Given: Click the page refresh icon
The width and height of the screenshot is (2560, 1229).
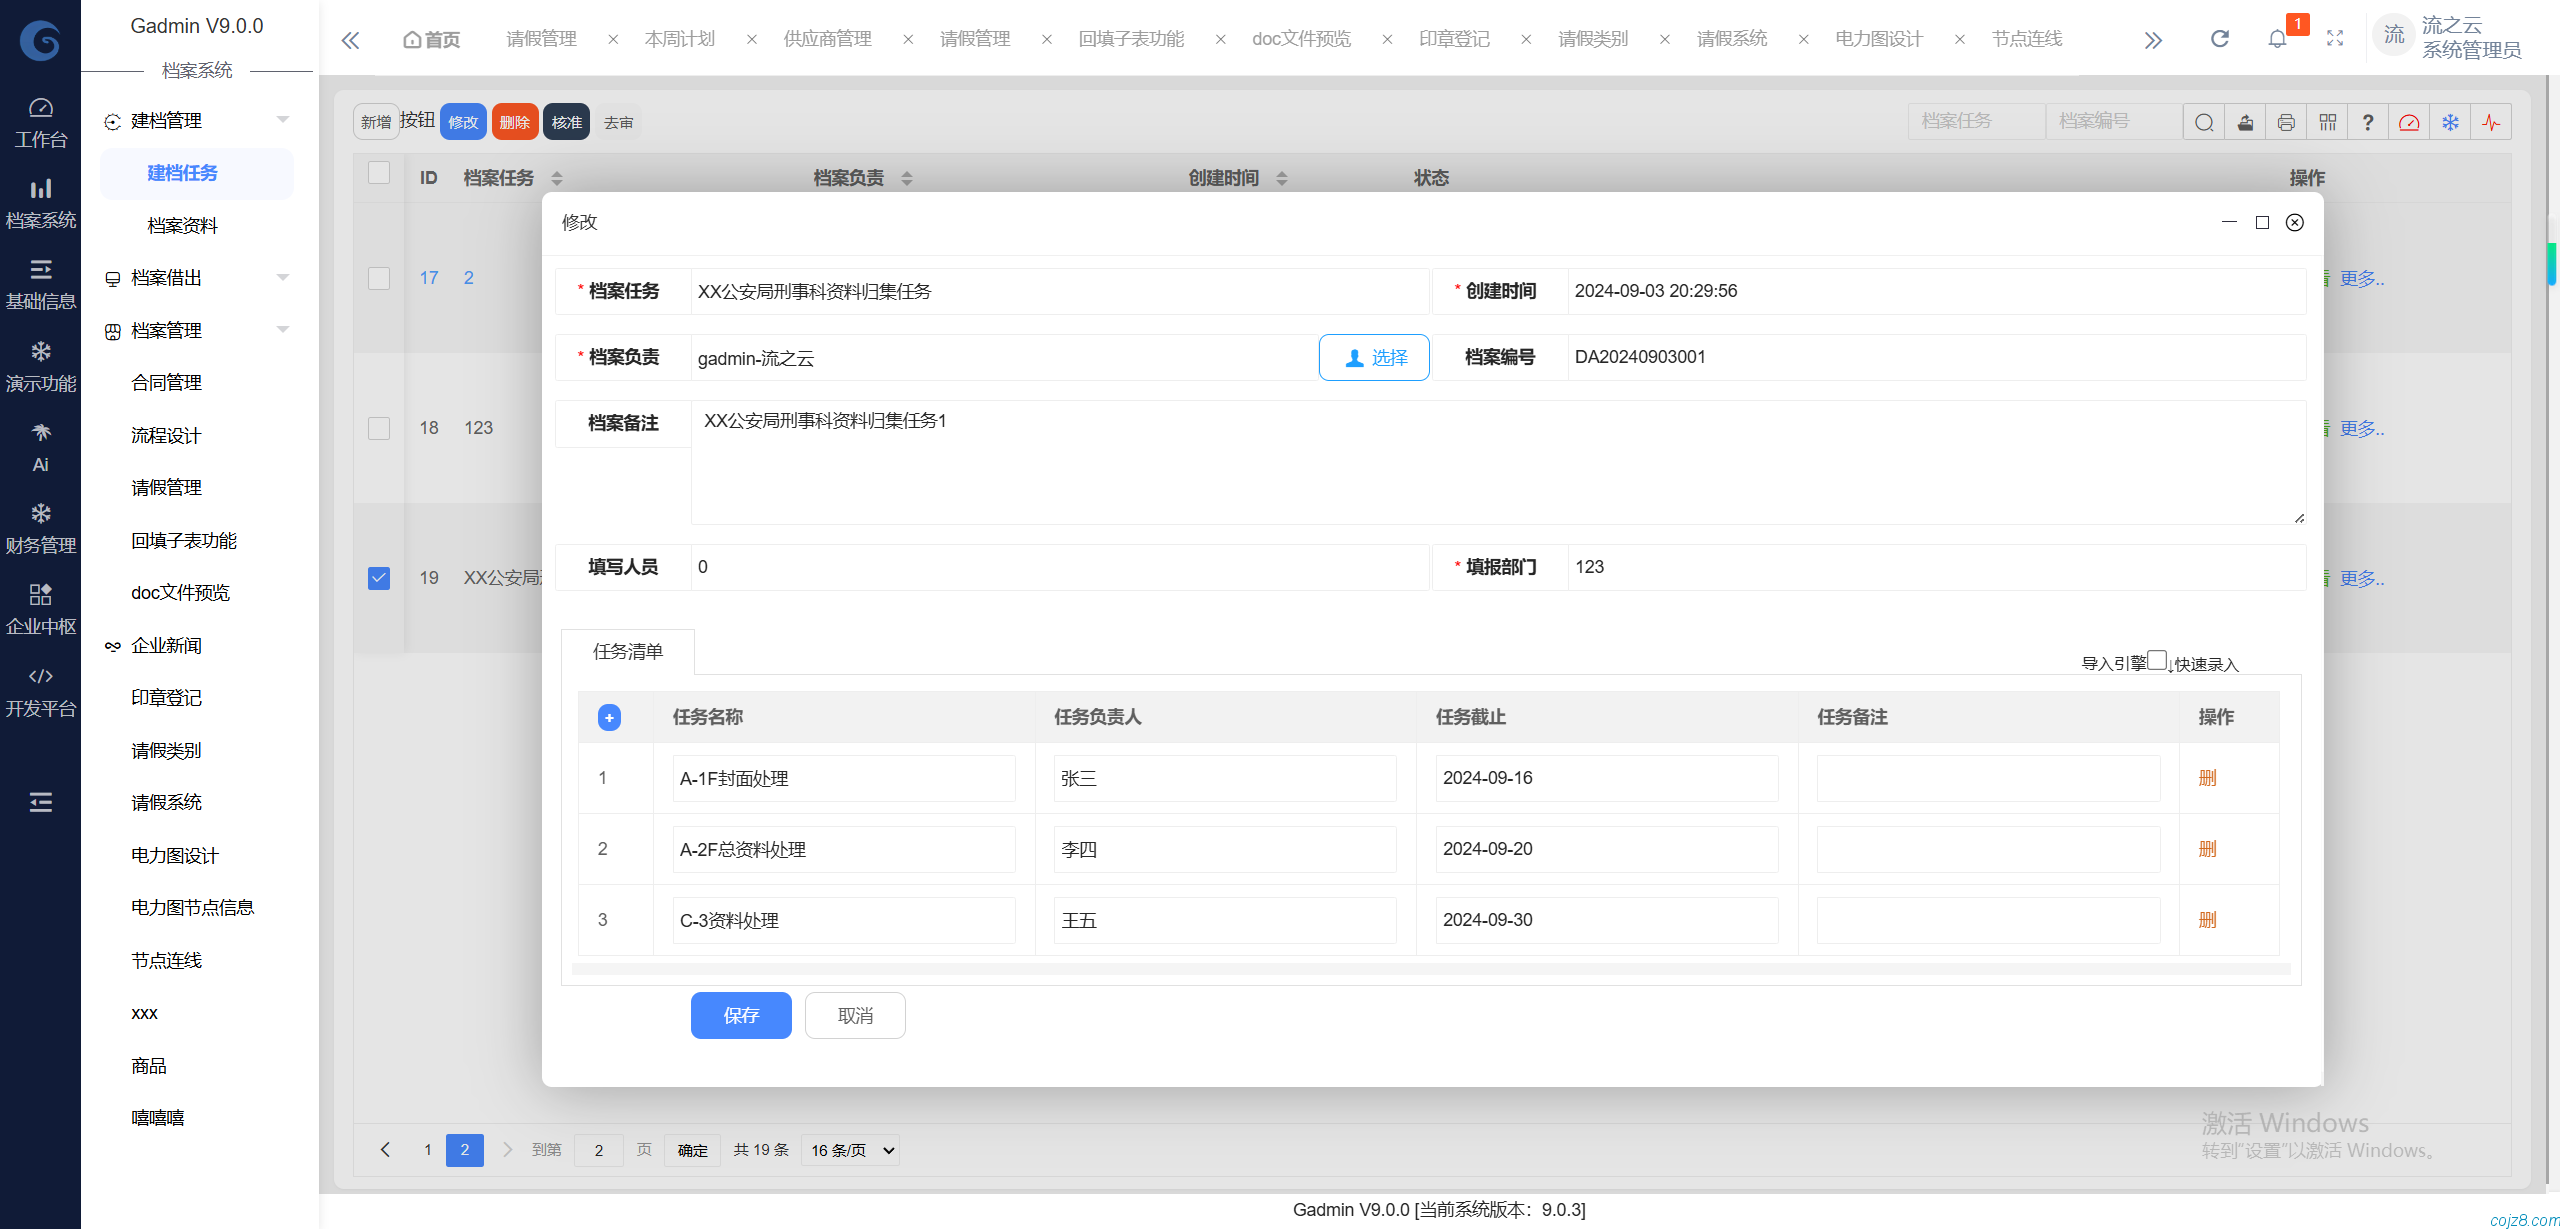Looking at the screenshot, I should click(2219, 39).
